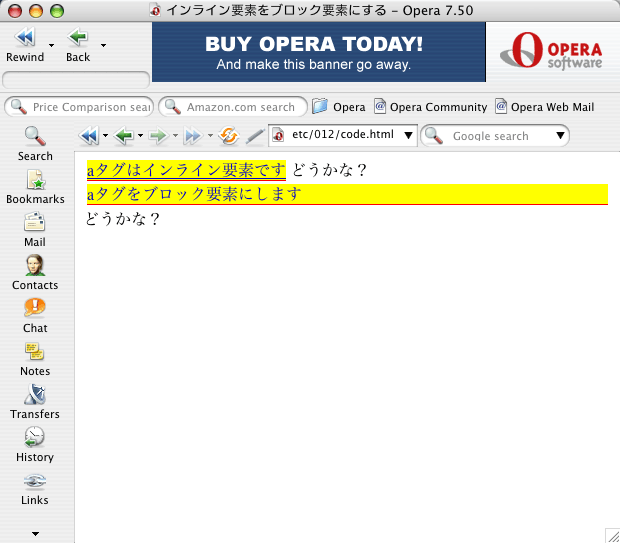Click the Buy Opera Today banner
This screenshot has width=620, height=543.
(319, 52)
